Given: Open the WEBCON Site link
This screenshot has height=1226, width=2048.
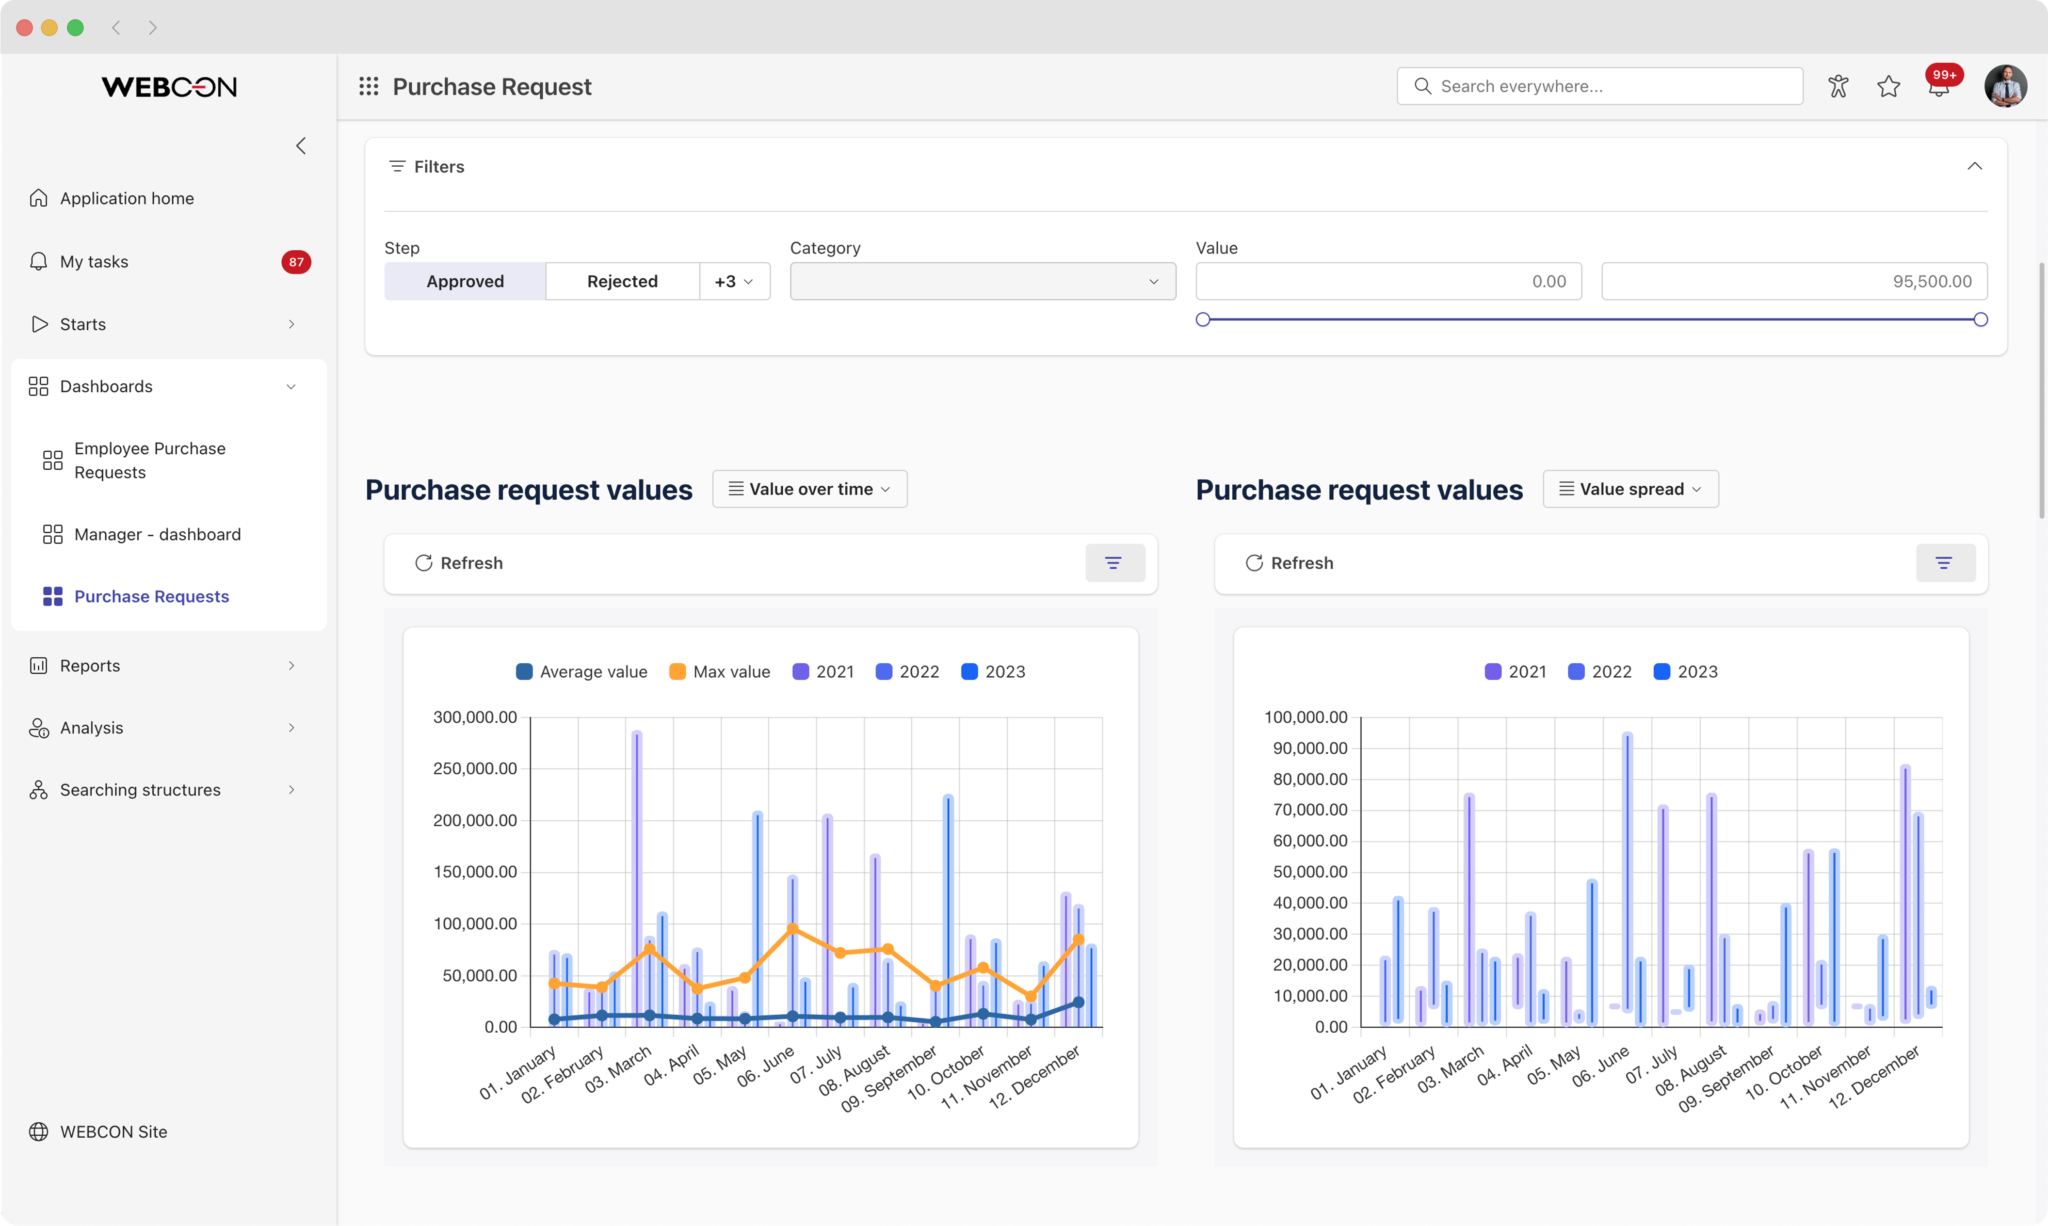Looking at the screenshot, I should (x=113, y=1131).
